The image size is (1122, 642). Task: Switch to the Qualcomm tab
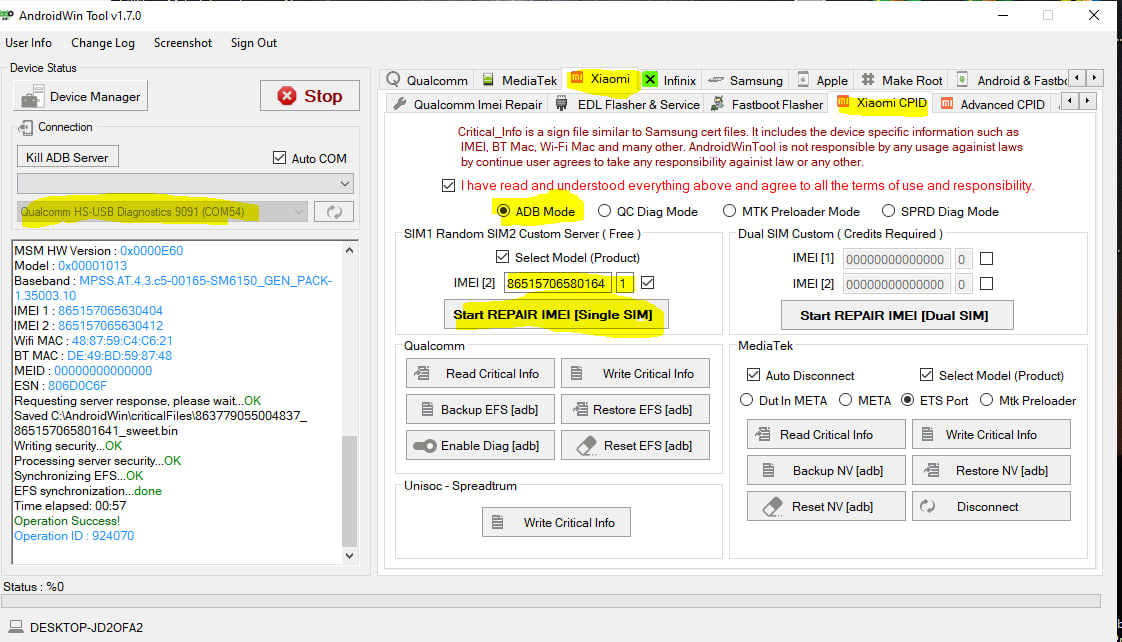pyautogui.click(x=427, y=80)
